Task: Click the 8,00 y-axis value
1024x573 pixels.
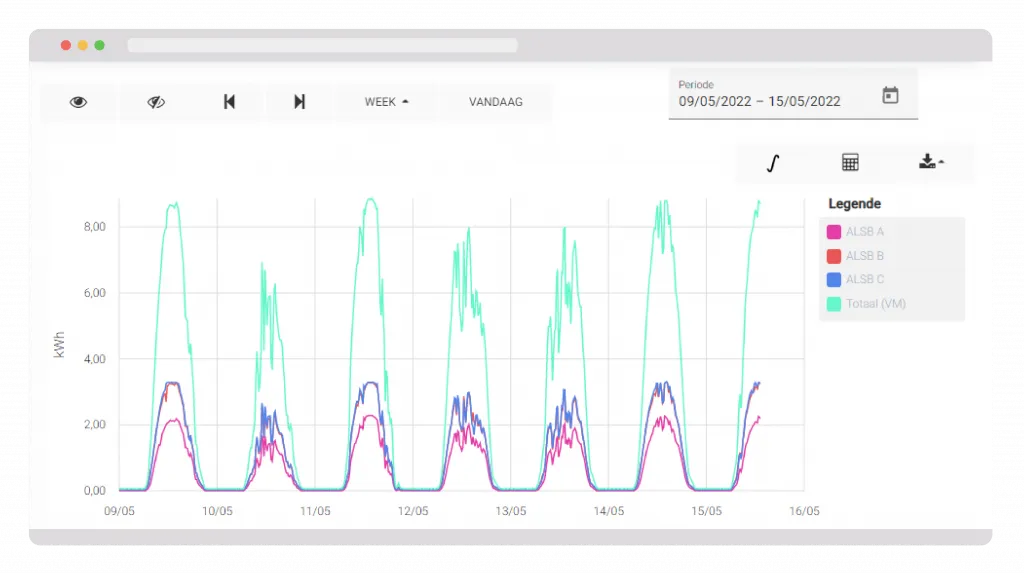Action: [95, 227]
